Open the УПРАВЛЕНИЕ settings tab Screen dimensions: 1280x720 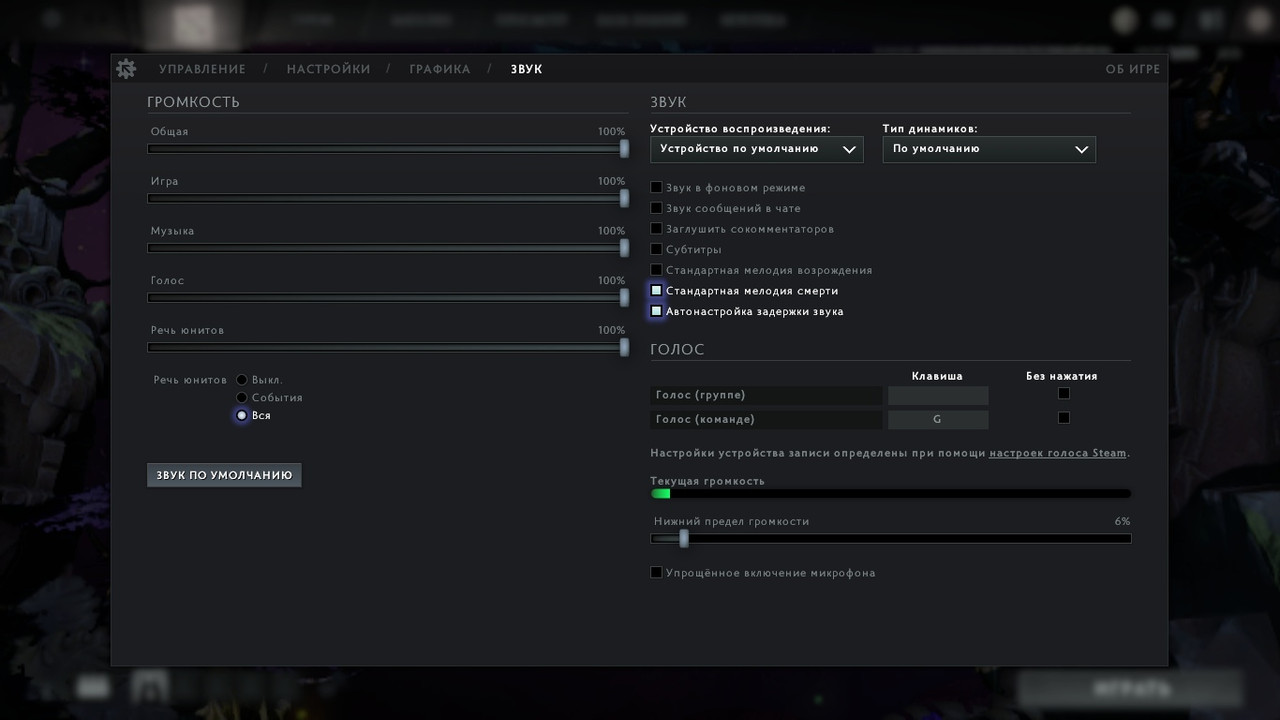pyautogui.click(x=201, y=69)
